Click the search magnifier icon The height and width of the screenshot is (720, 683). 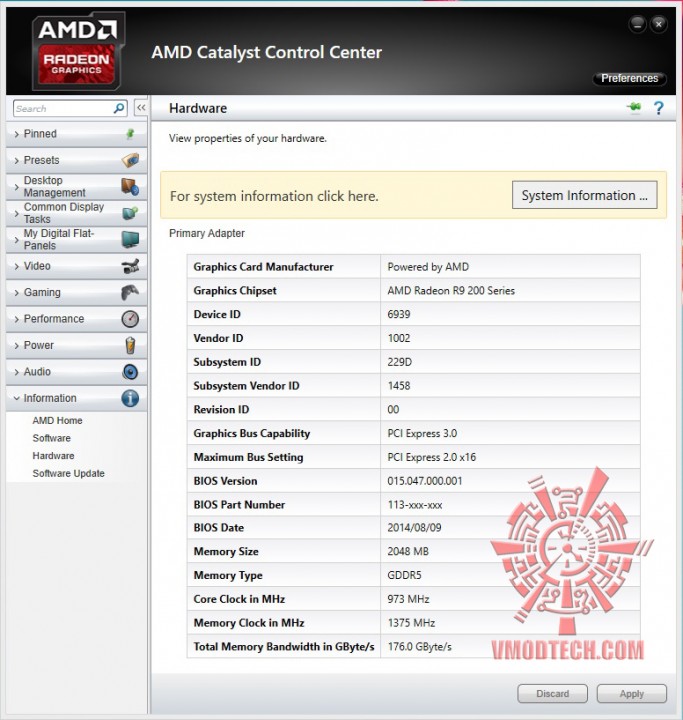(x=119, y=108)
